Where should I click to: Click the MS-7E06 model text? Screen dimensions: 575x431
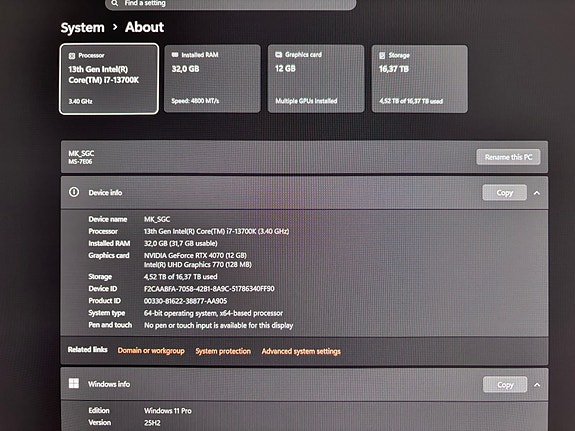(80, 162)
